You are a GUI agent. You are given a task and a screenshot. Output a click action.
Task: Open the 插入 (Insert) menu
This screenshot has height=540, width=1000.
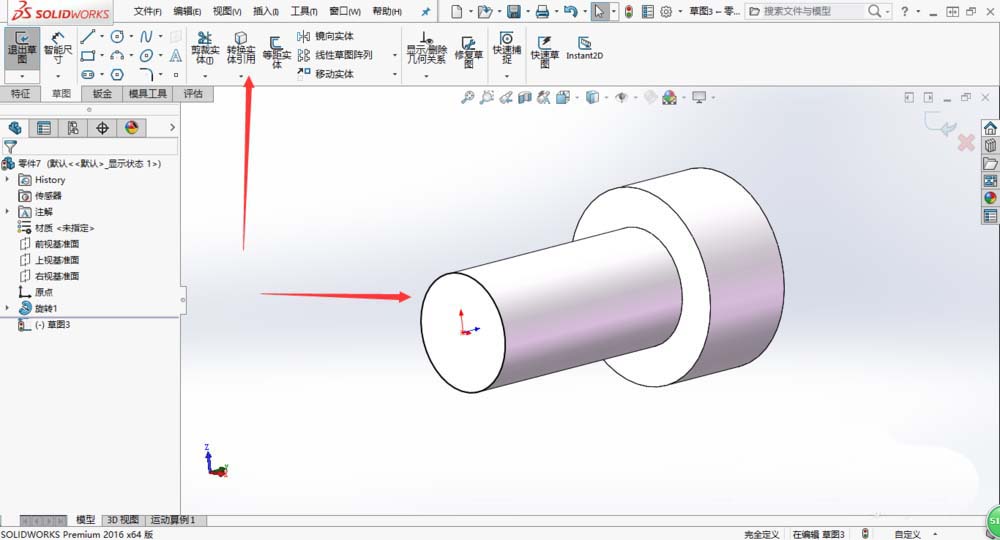pyautogui.click(x=266, y=12)
